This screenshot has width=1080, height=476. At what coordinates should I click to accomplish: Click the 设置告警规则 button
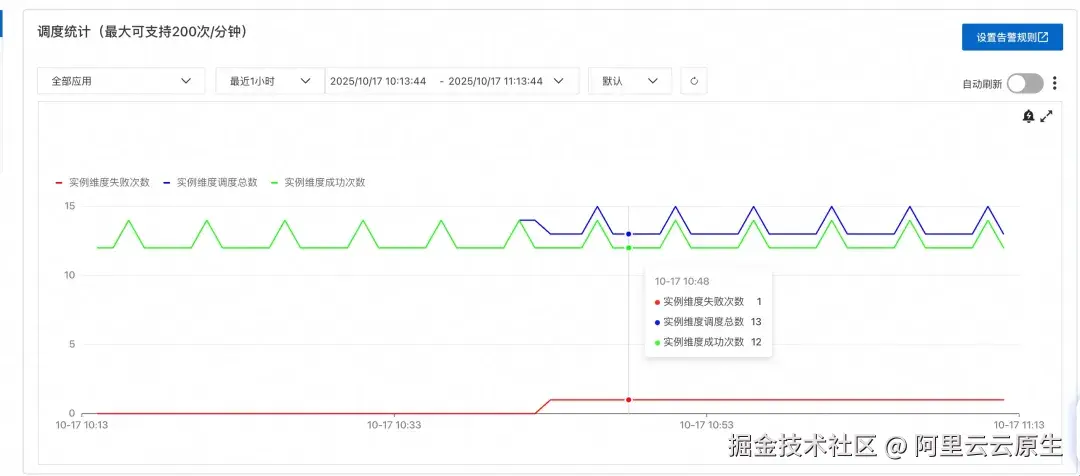click(x=1012, y=37)
